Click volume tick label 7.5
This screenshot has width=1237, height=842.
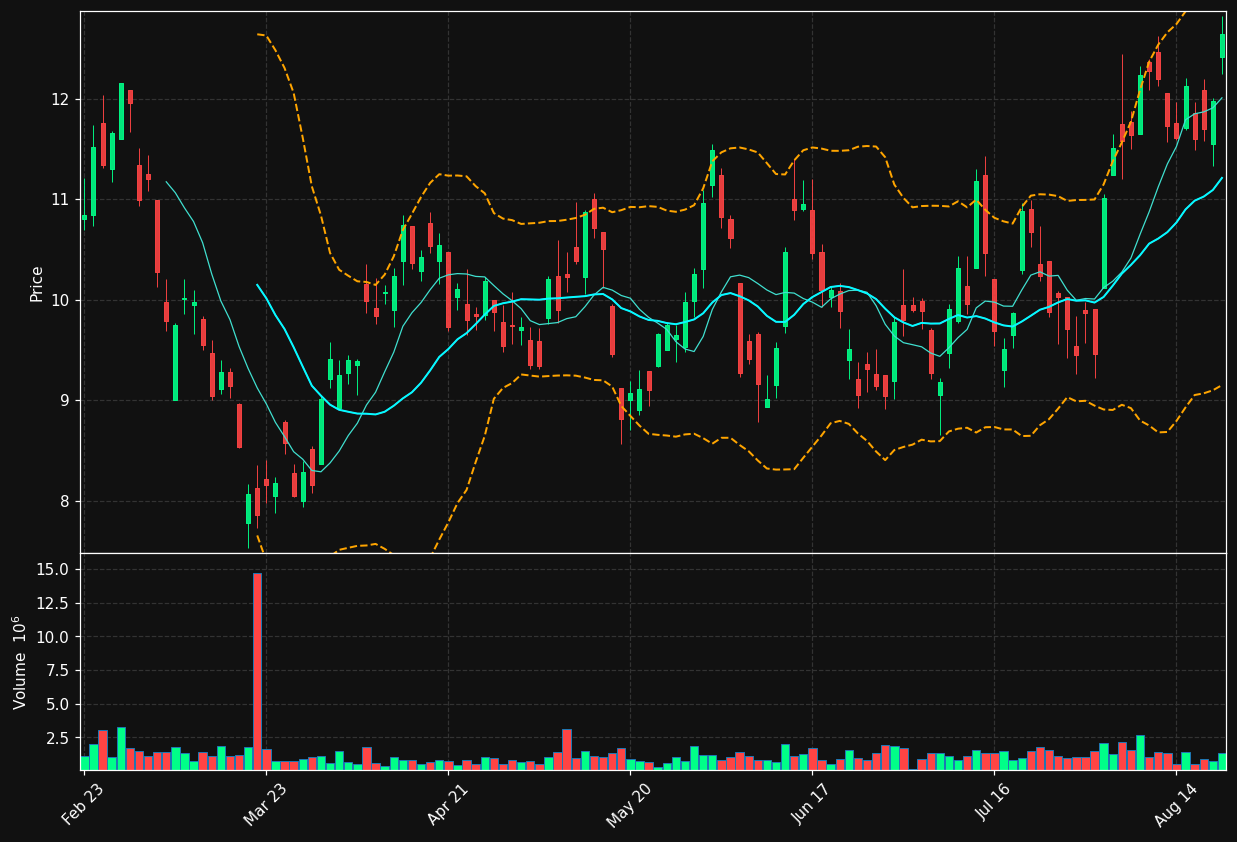(x=60, y=671)
